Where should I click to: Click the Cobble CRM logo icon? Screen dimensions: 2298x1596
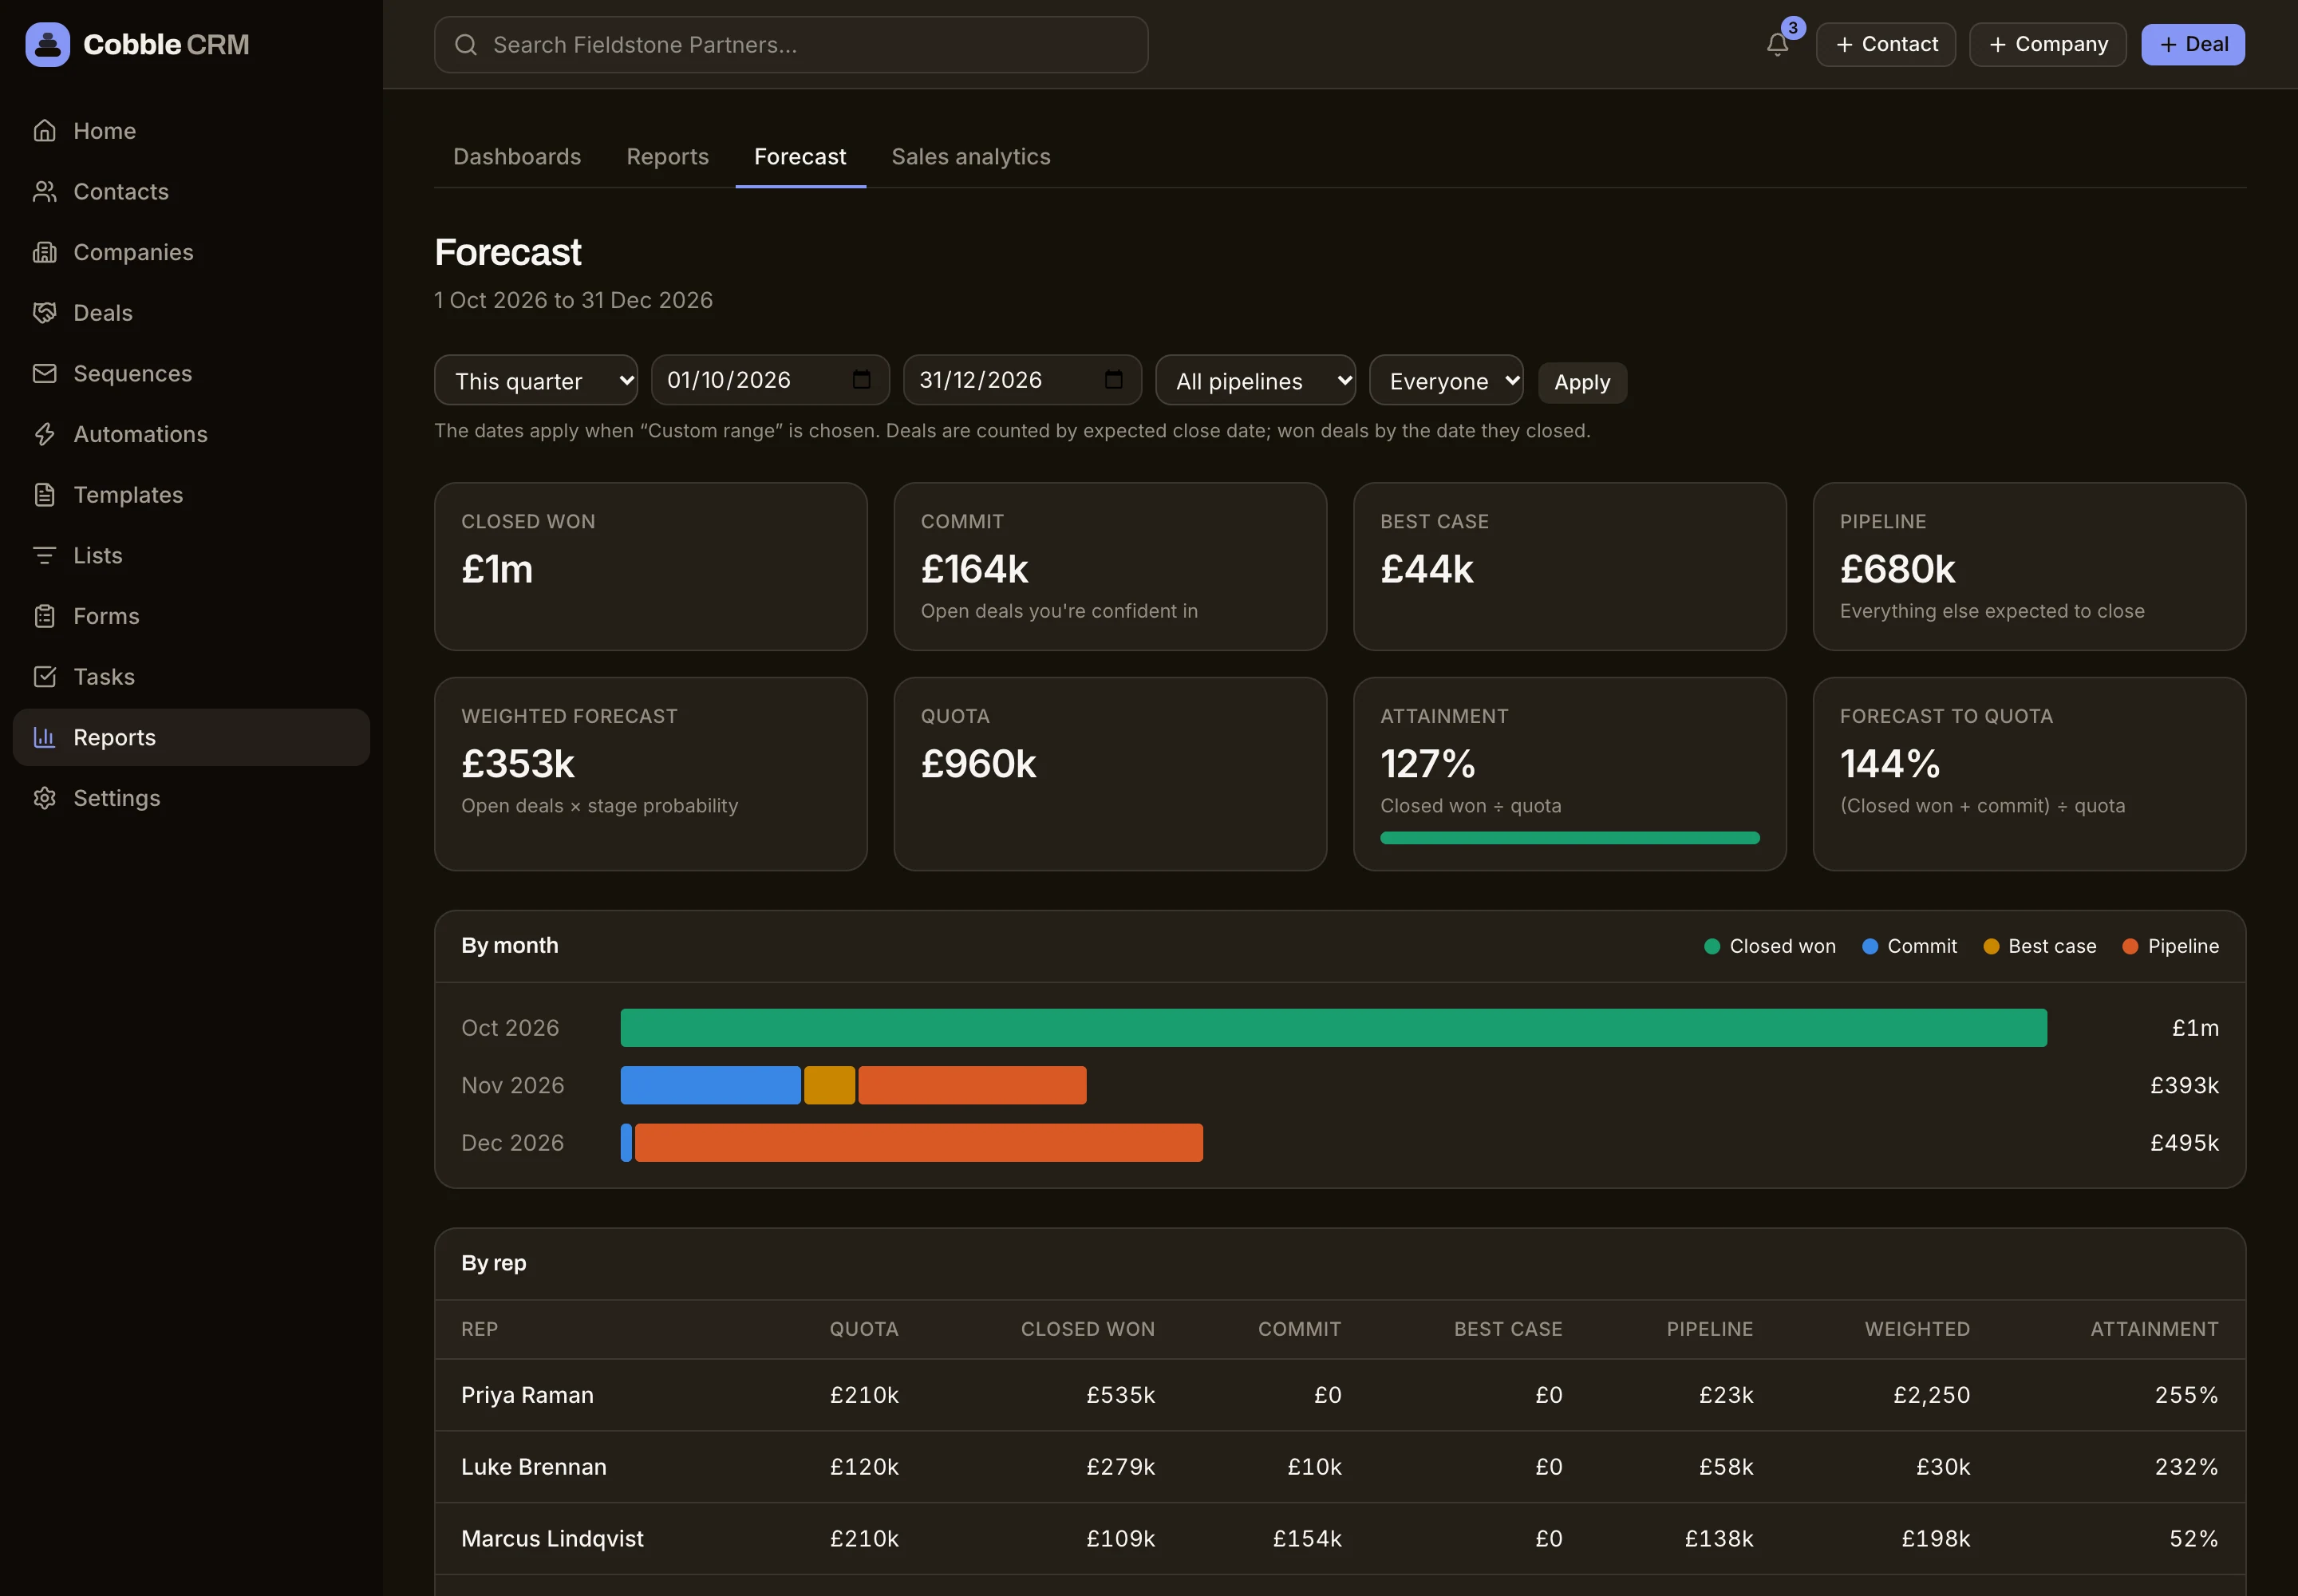pyautogui.click(x=47, y=44)
